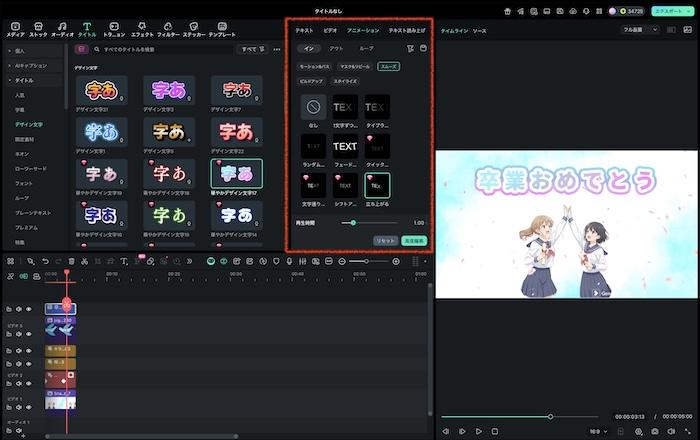This screenshot has height=440, width=700.
Task: Open the メディア media tab
Action: click(x=15, y=29)
